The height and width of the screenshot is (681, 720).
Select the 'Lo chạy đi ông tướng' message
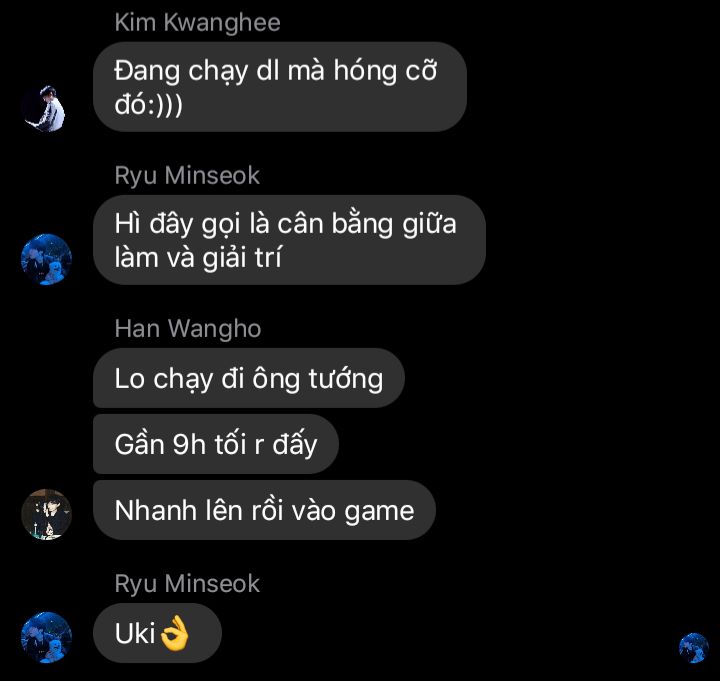point(248,378)
